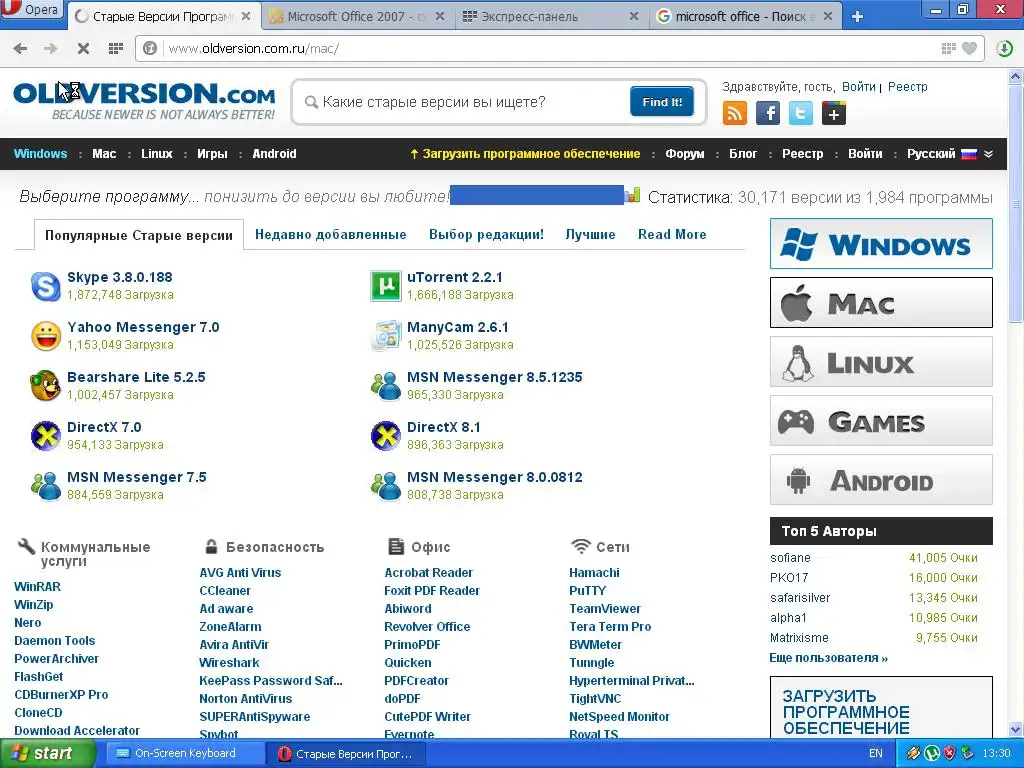Click in the old versions search field
1024x768 pixels.
pos(464,102)
